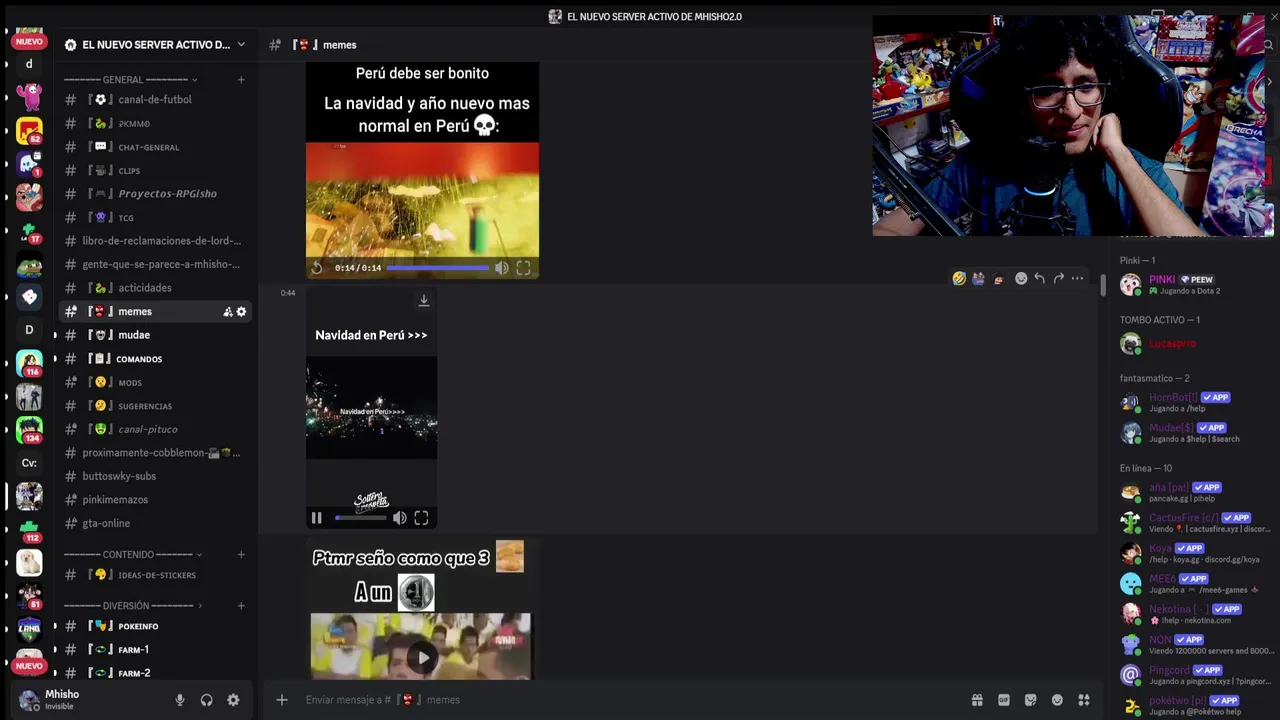Open sticker picker in message bar
Image resolution: width=1280 pixels, height=720 pixels.
(x=1031, y=700)
